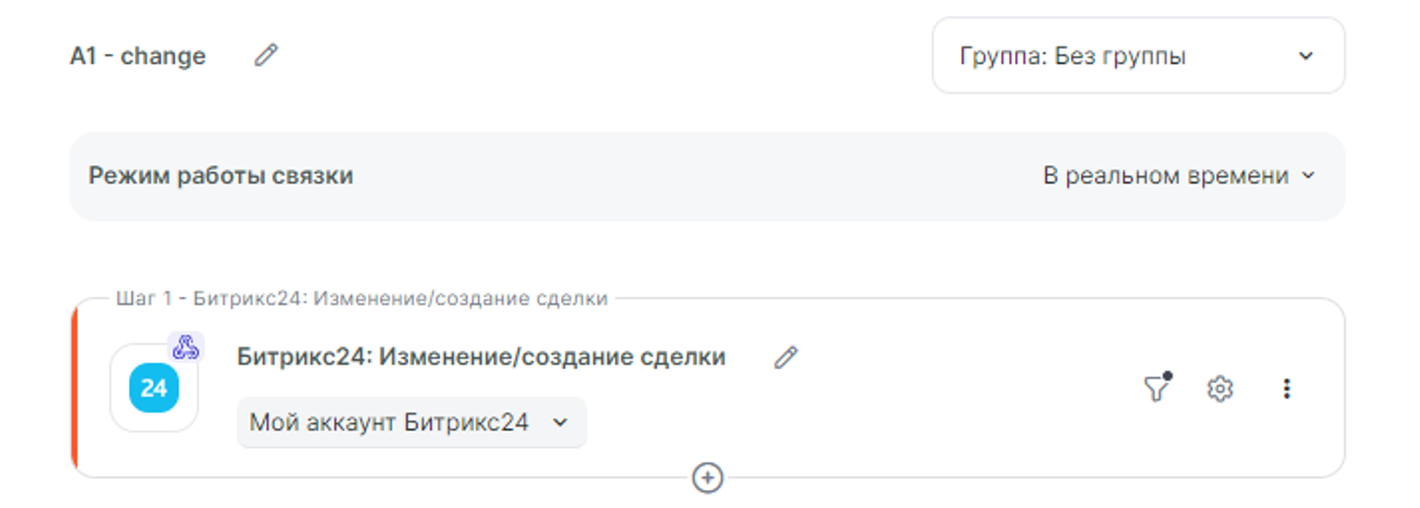
Task: Click the purple webhook badge on the logo
Action: (x=186, y=347)
